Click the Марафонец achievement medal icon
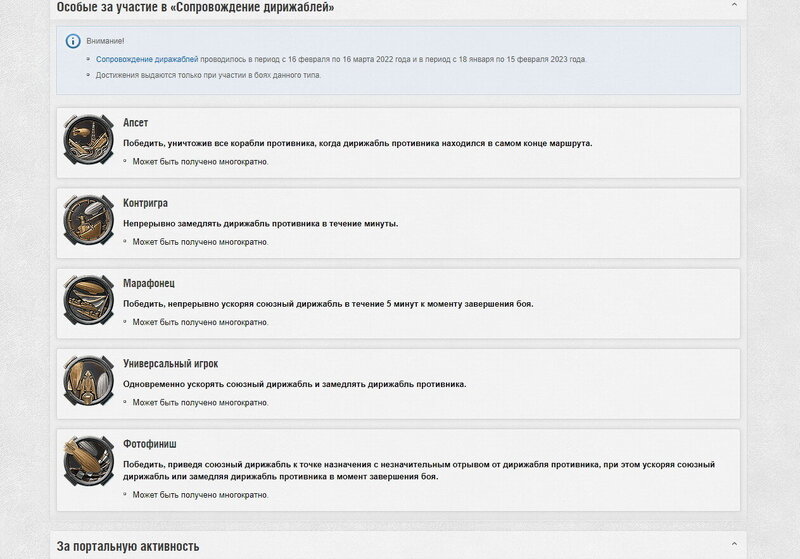Image resolution: width=800 pixels, height=559 pixels. click(88, 300)
